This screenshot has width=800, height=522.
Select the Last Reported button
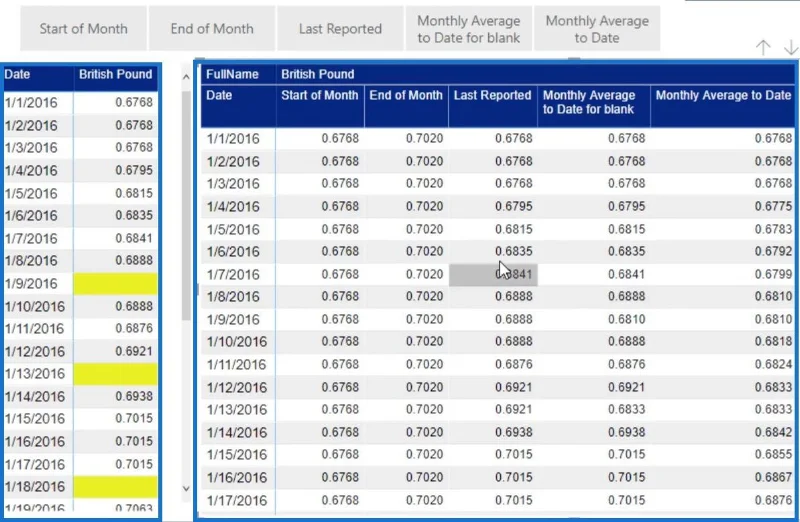340,29
